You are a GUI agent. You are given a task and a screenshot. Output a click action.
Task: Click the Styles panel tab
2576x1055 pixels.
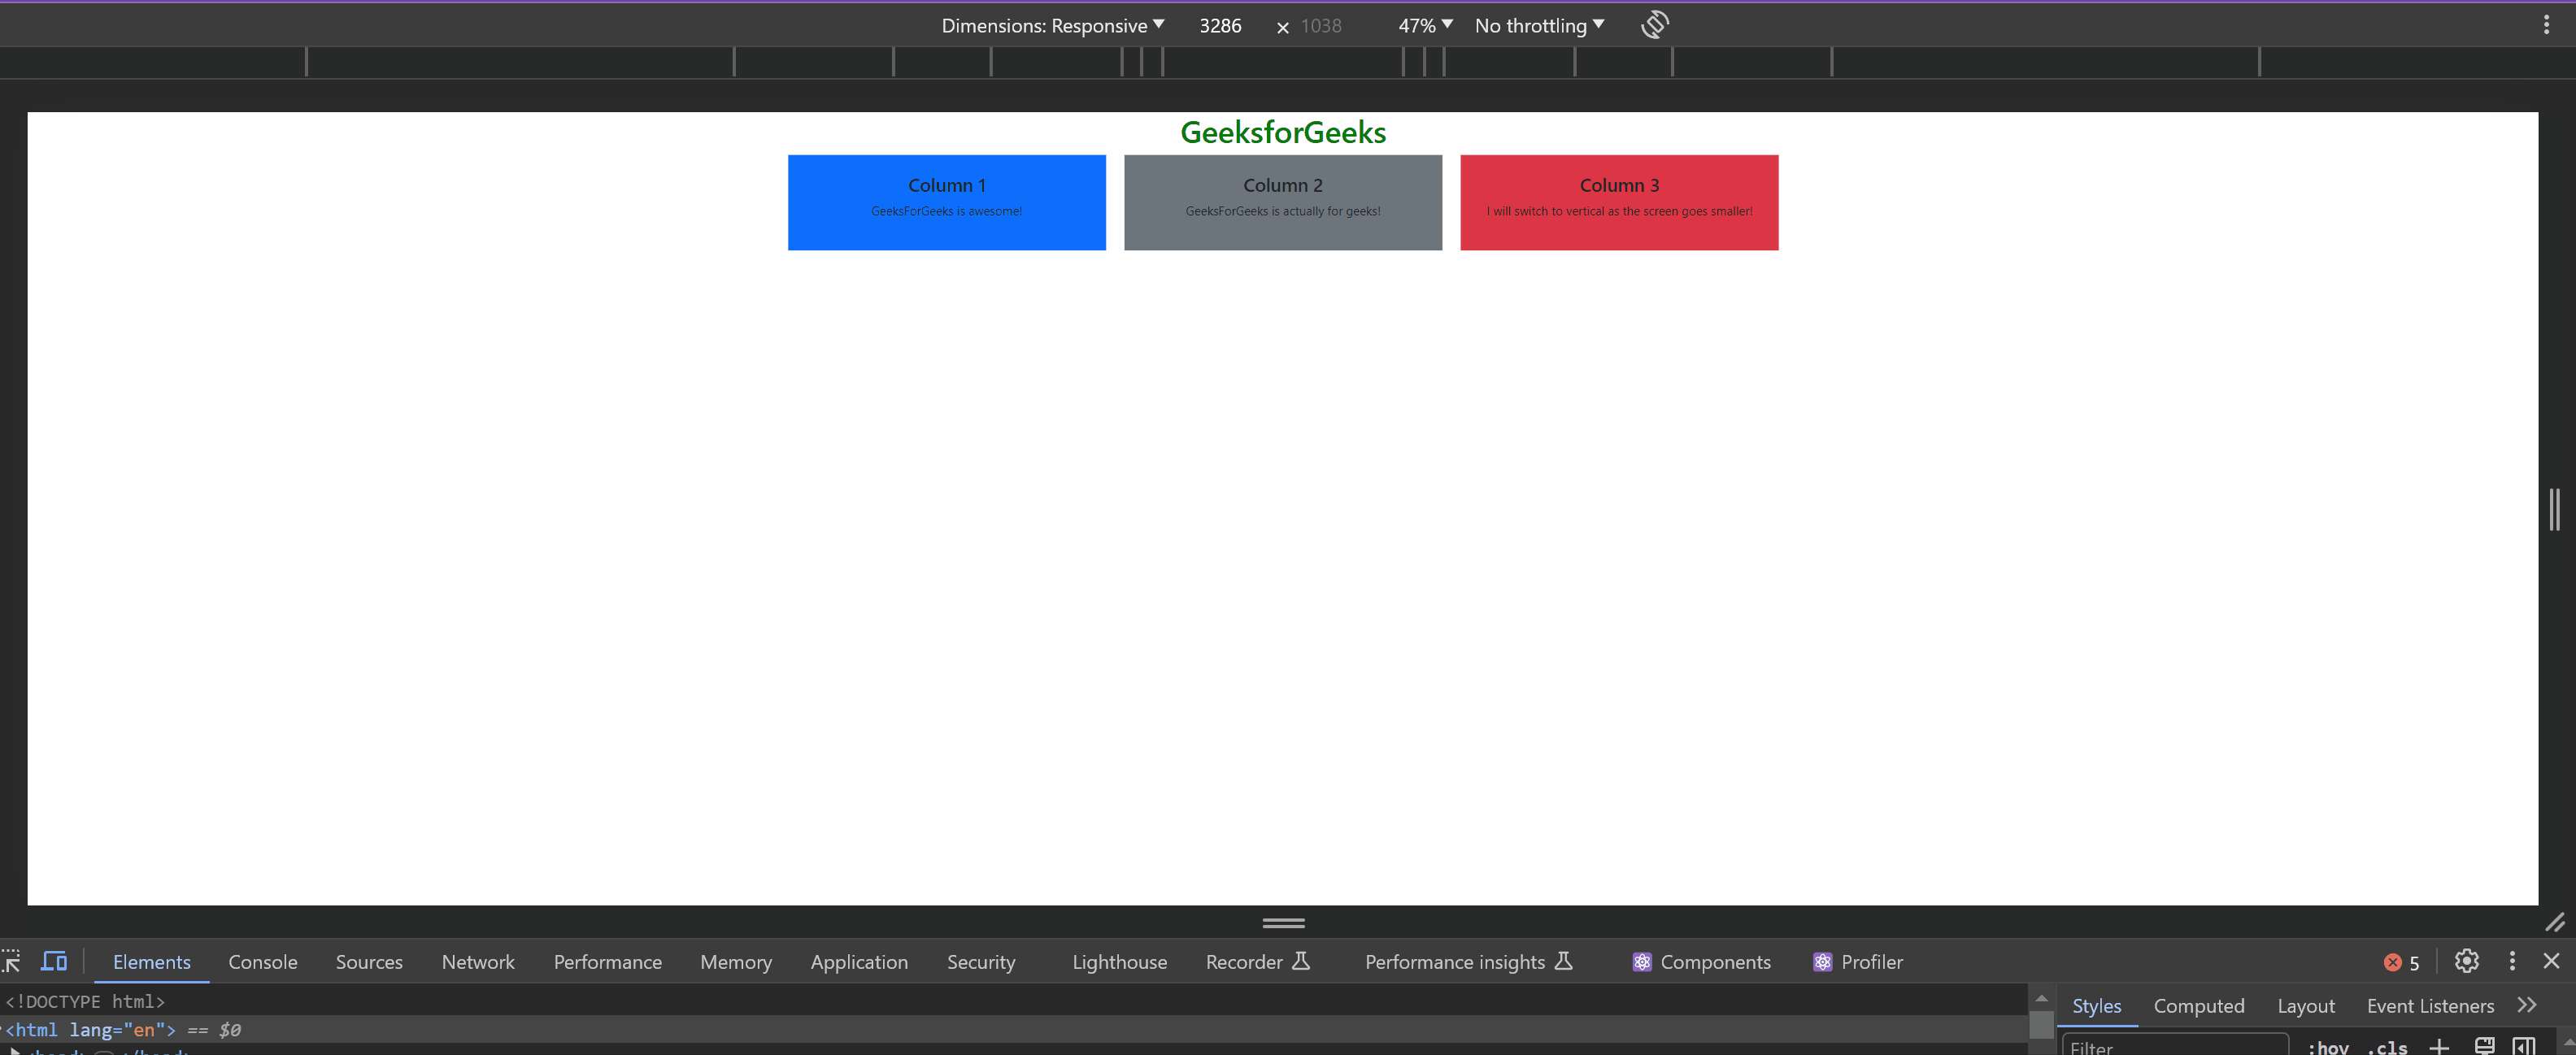[x=2096, y=1004]
